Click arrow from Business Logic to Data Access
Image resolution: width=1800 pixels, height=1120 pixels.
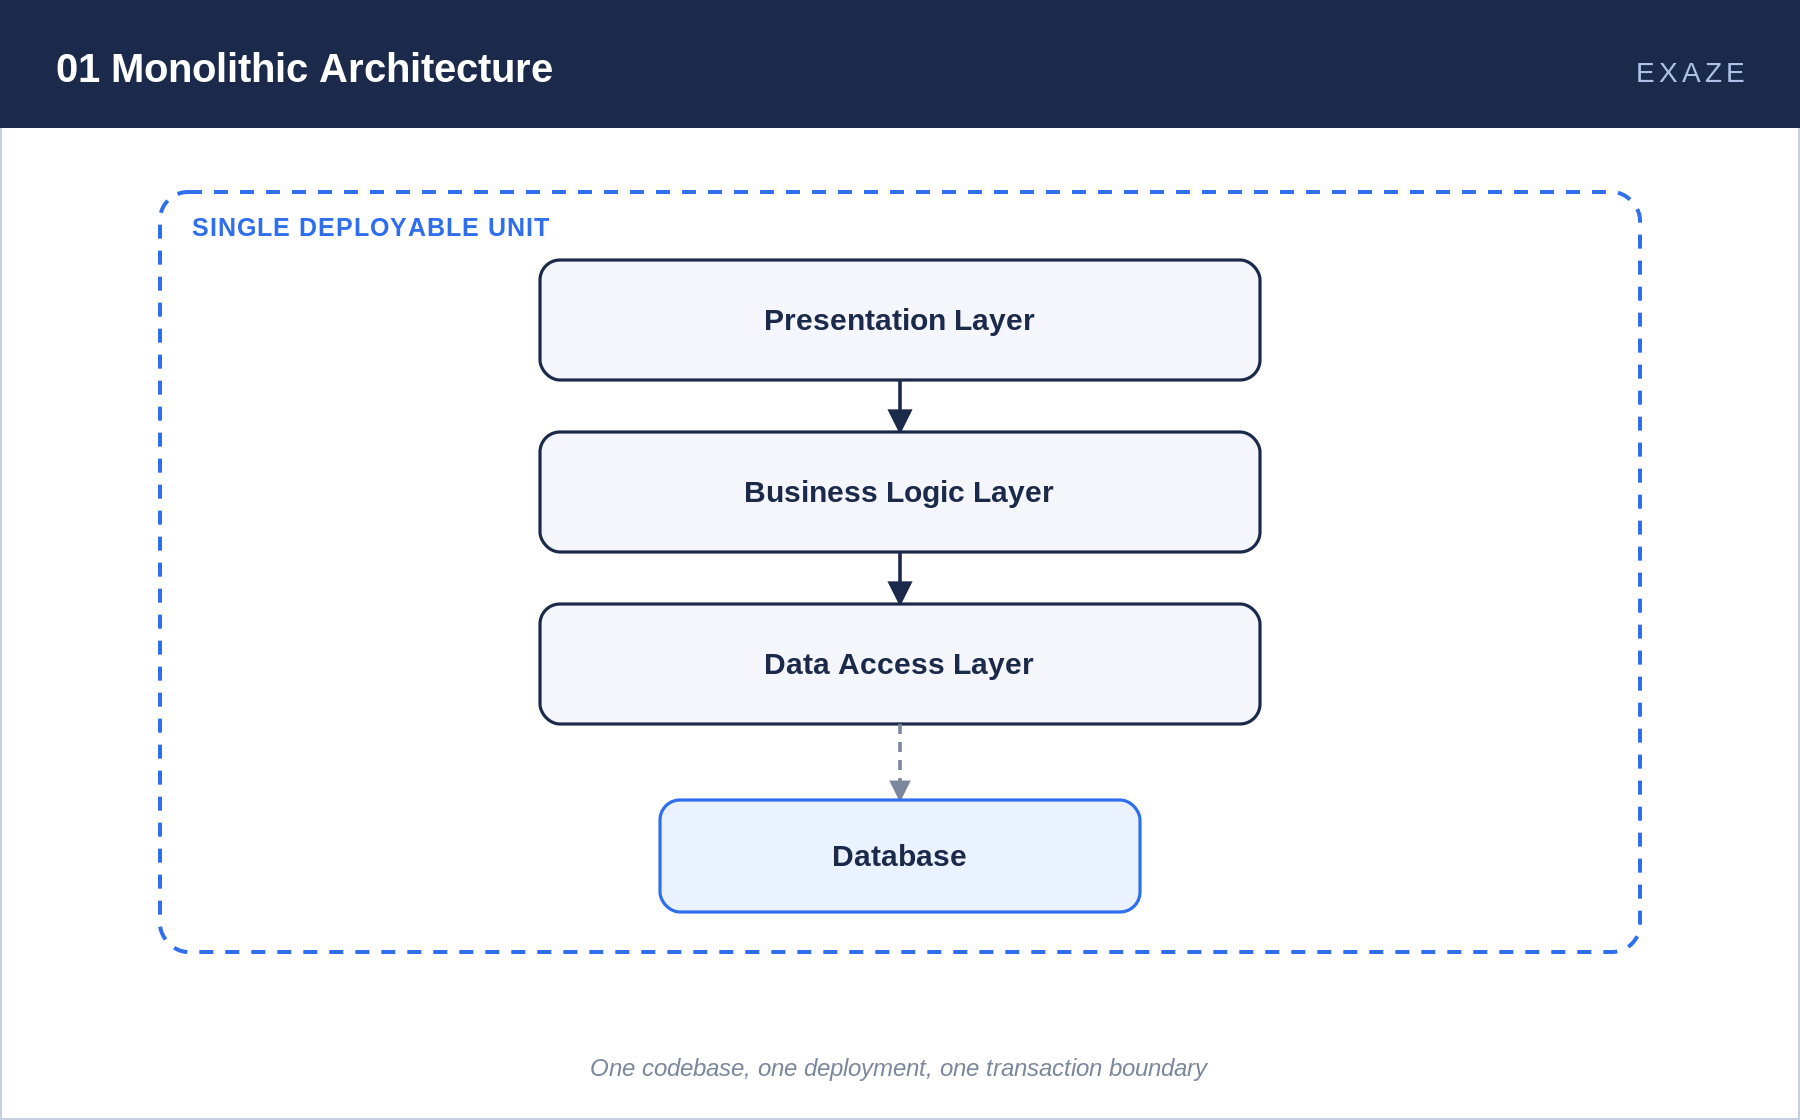pos(900,578)
